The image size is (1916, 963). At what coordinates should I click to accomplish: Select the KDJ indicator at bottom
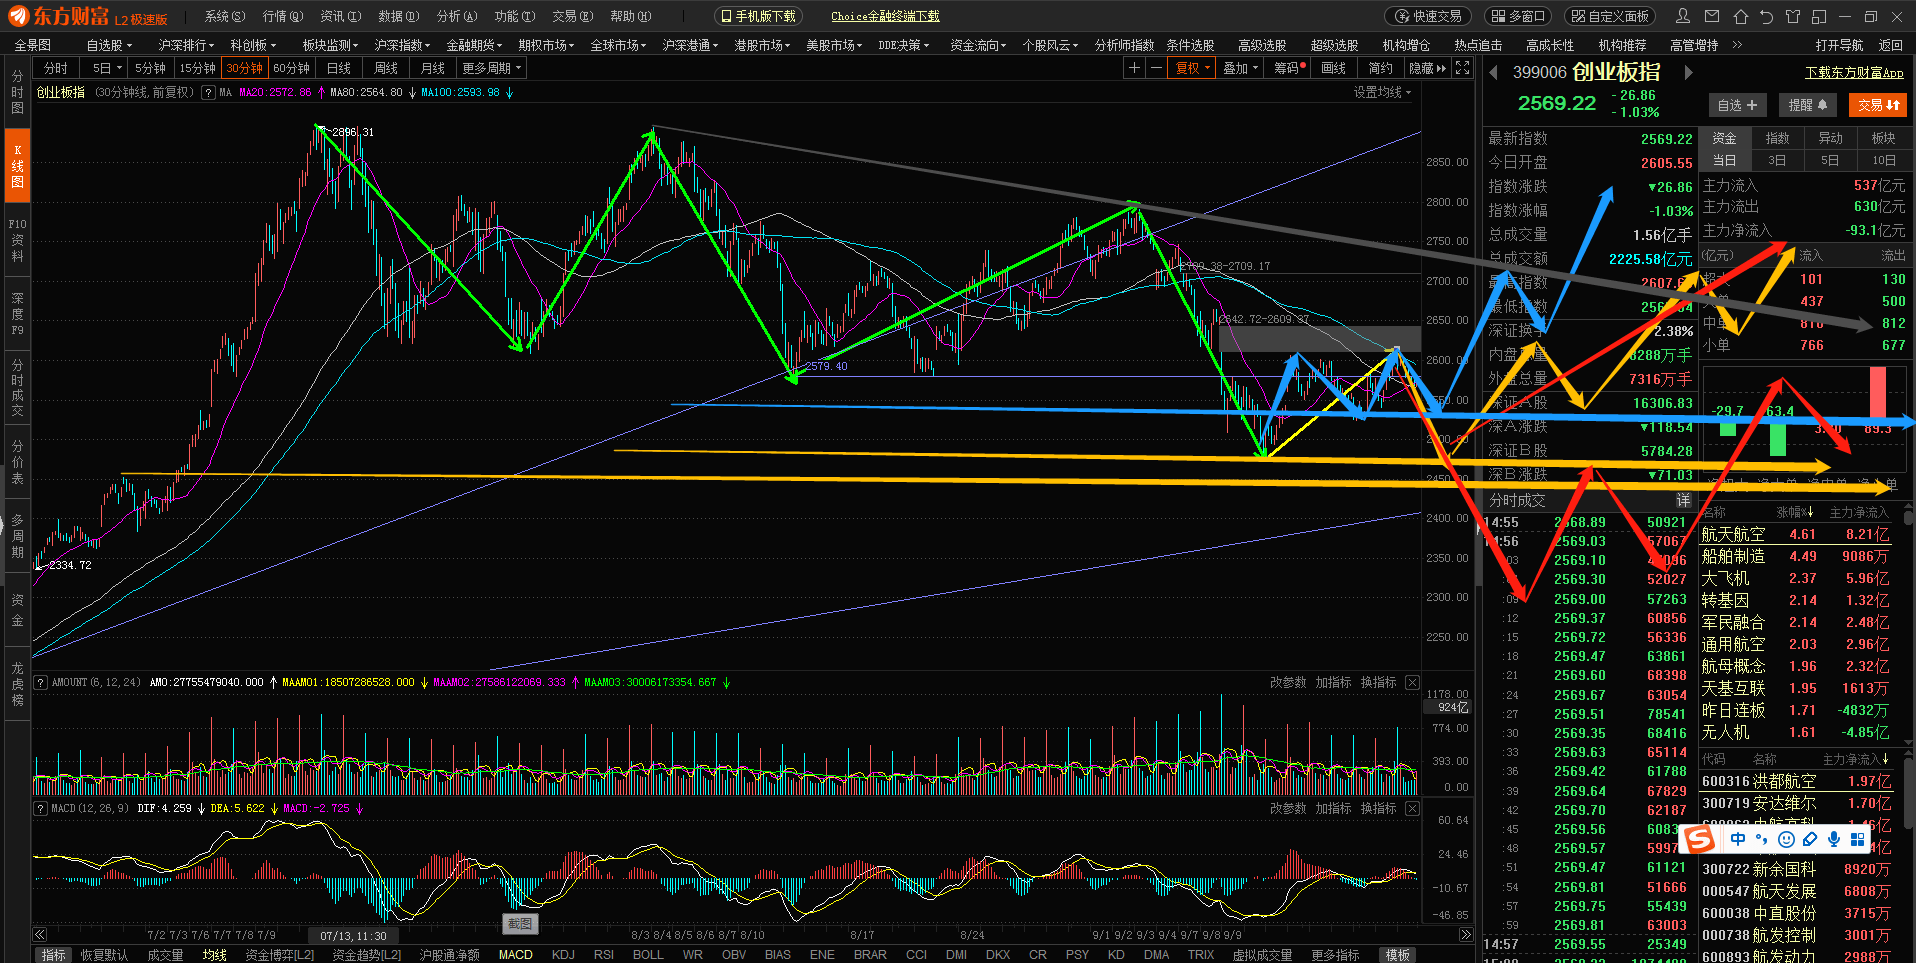click(x=563, y=955)
